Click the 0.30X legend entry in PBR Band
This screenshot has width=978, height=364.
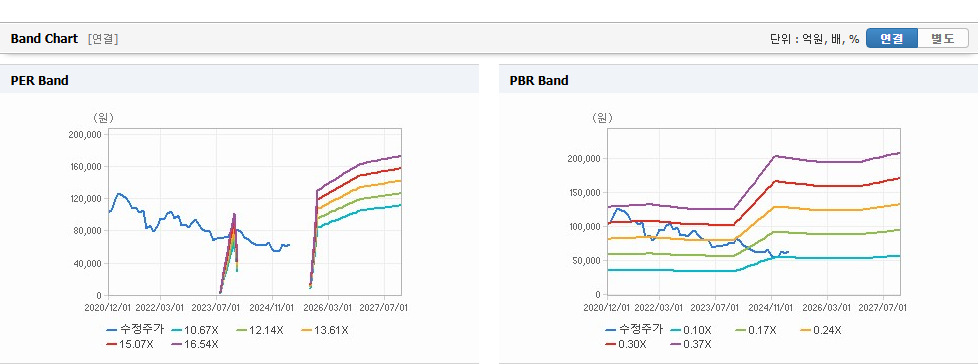pos(627,344)
